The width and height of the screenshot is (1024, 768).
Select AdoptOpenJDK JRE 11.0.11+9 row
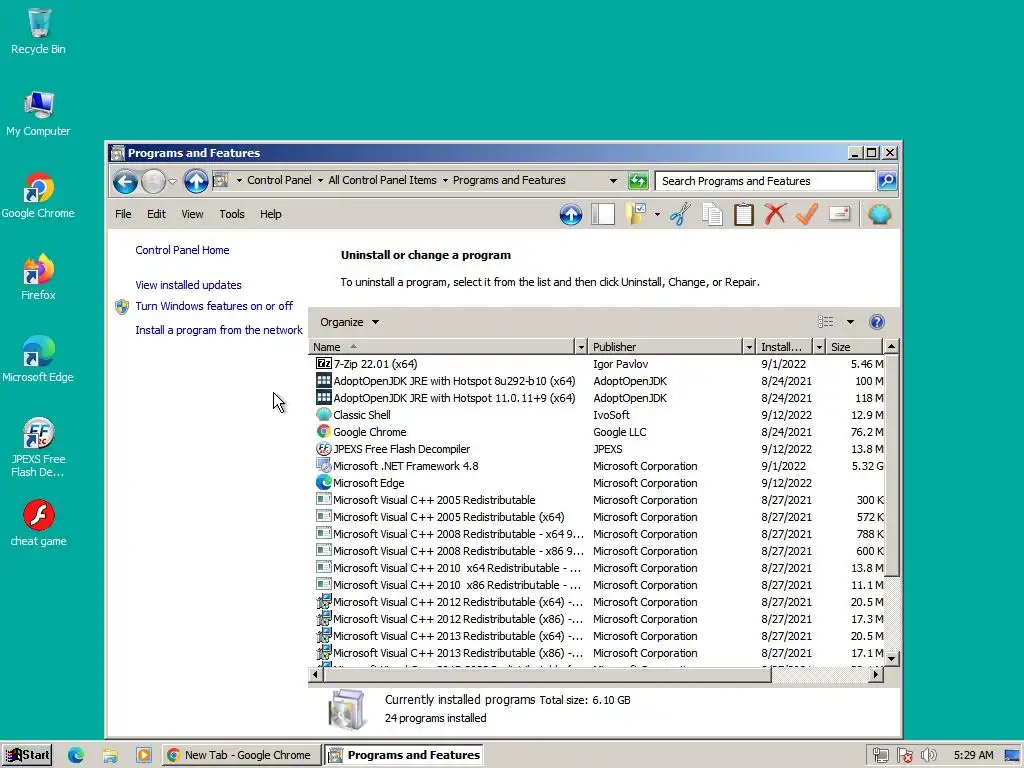pos(596,398)
